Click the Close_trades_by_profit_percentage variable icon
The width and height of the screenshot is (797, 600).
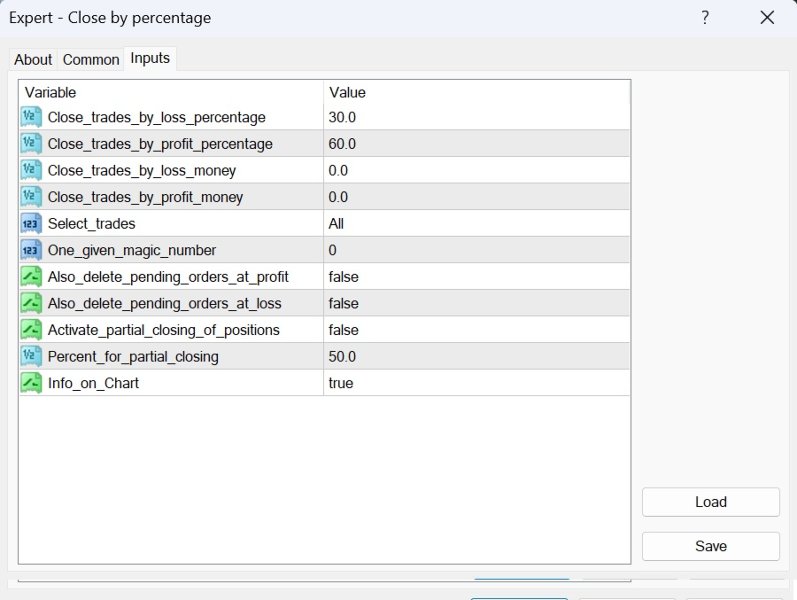[30, 144]
